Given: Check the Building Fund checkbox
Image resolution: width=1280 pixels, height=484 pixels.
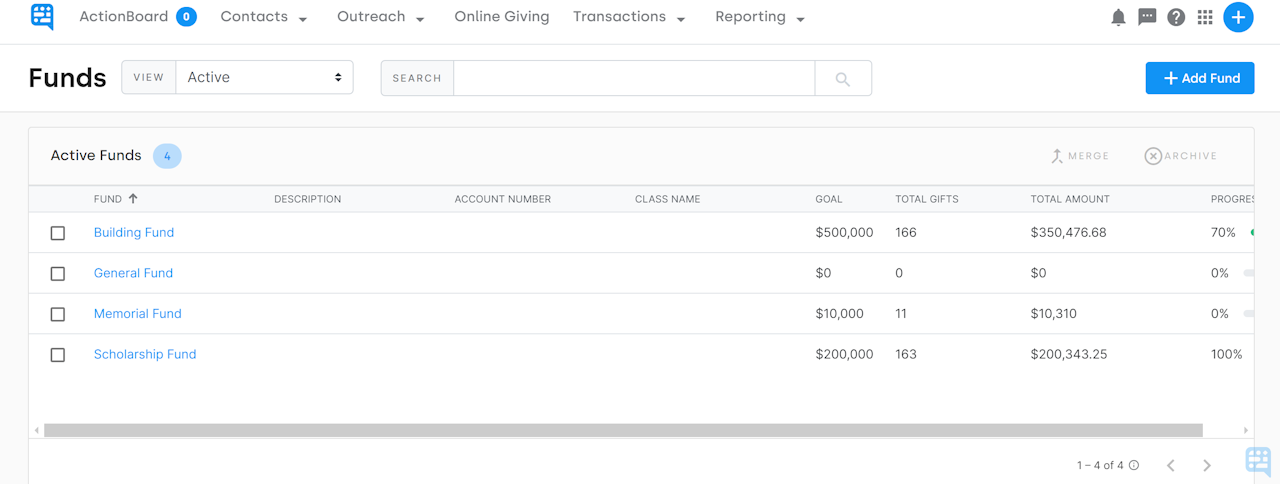Looking at the screenshot, I should [58, 233].
